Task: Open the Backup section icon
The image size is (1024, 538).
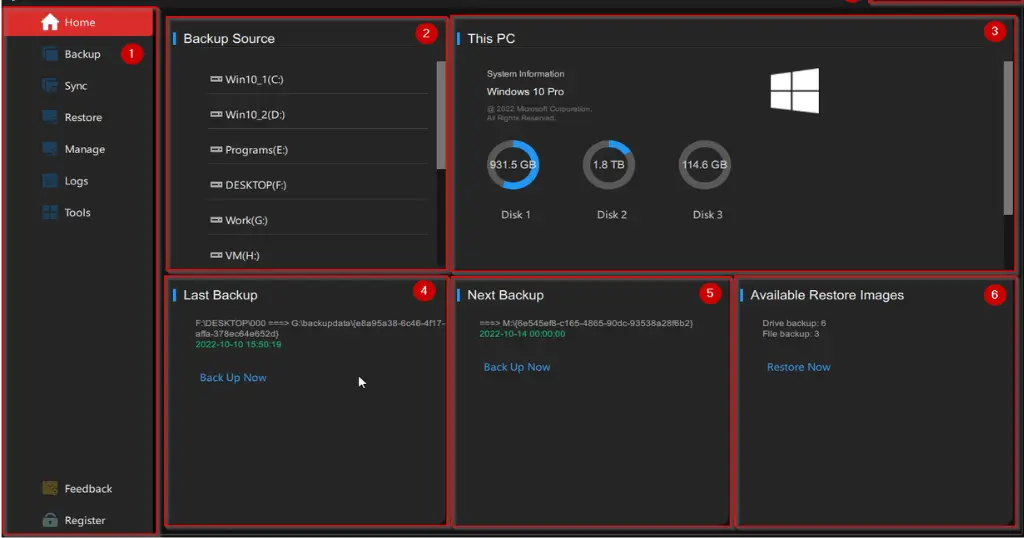Action: (x=50, y=54)
